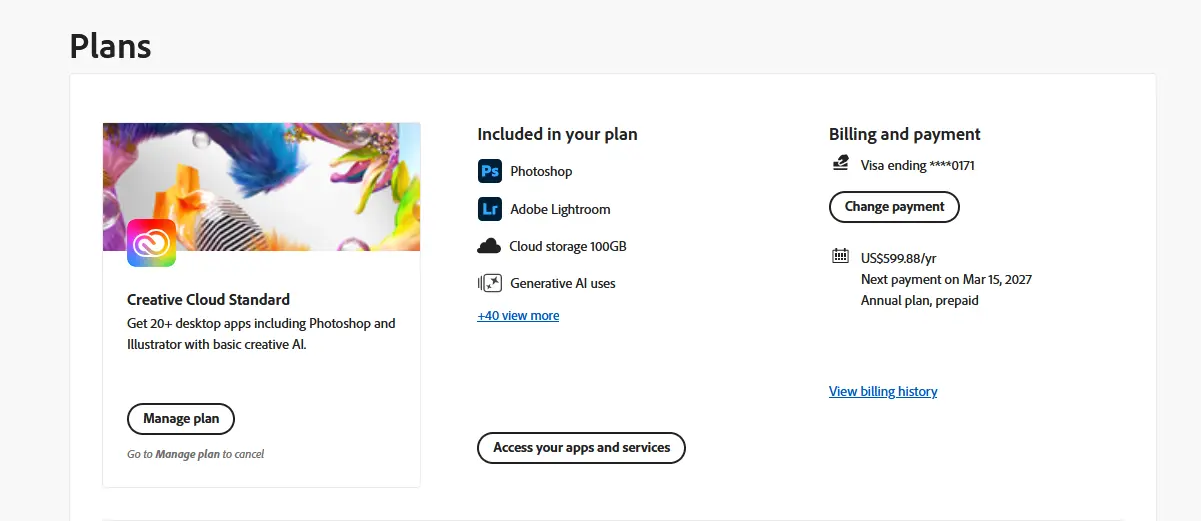Click the Cloud storage 100GB text
1201x521 pixels.
(x=568, y=246)
